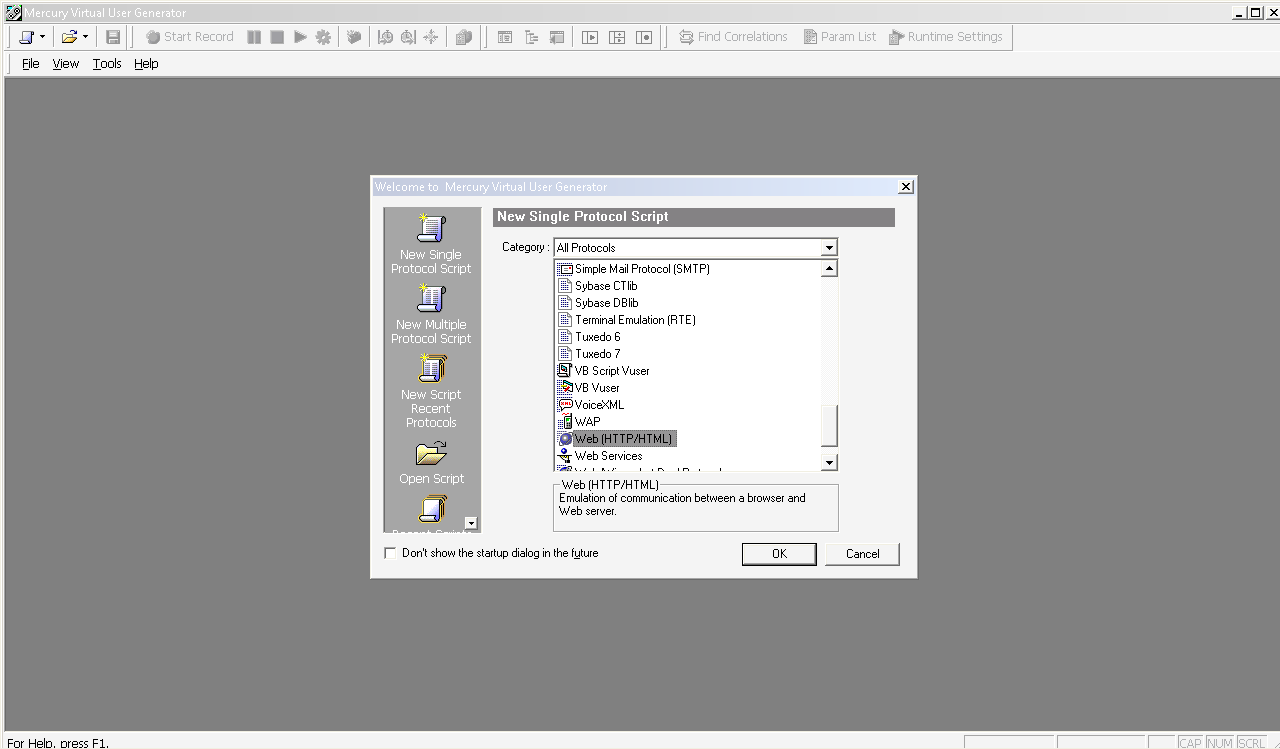Click the sidebar's scroll-down arrow button
The width and height of the screenshot is (1280, 749).
[x=471, y=523]
